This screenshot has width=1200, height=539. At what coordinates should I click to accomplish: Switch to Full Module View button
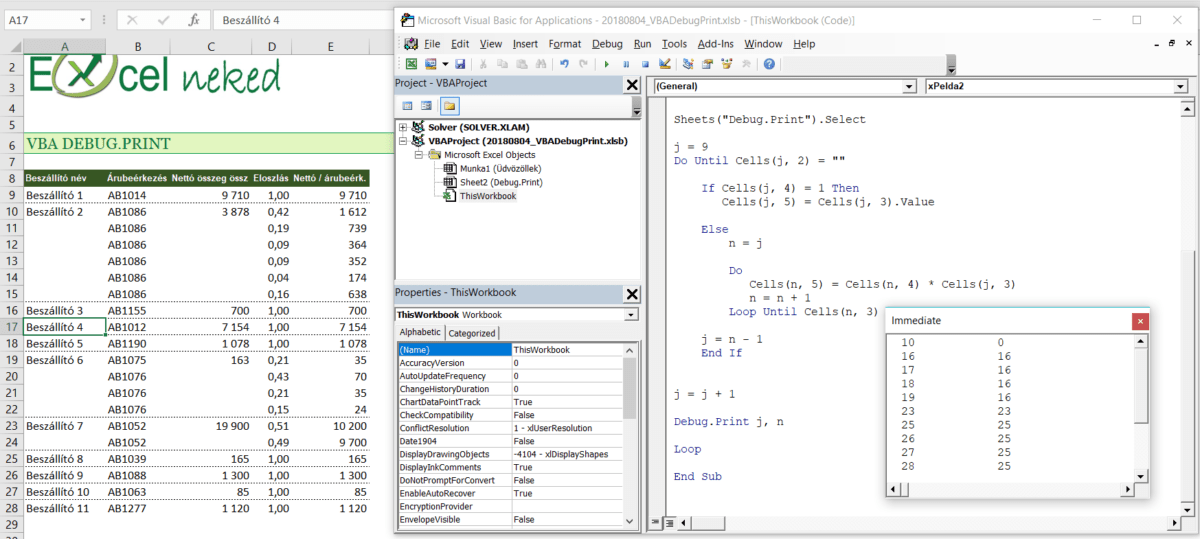[669, 522]
